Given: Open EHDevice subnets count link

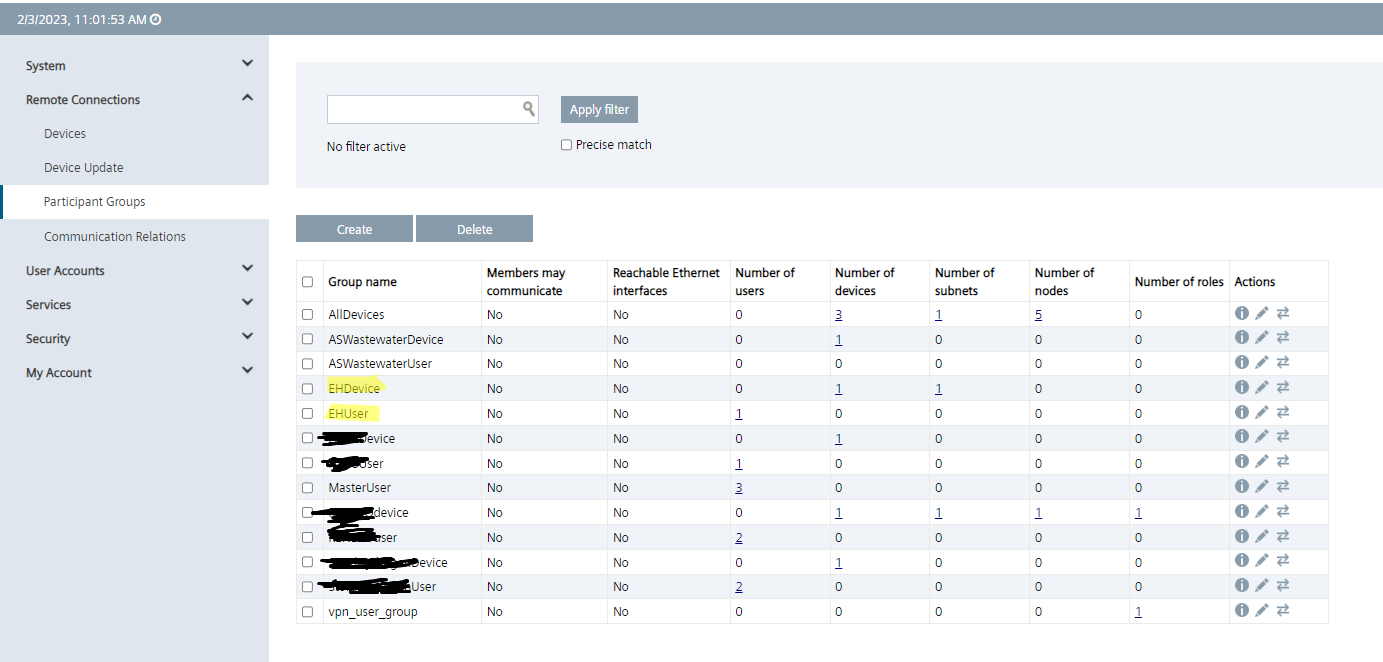Looking at the screenshot, I should [938, 389].
